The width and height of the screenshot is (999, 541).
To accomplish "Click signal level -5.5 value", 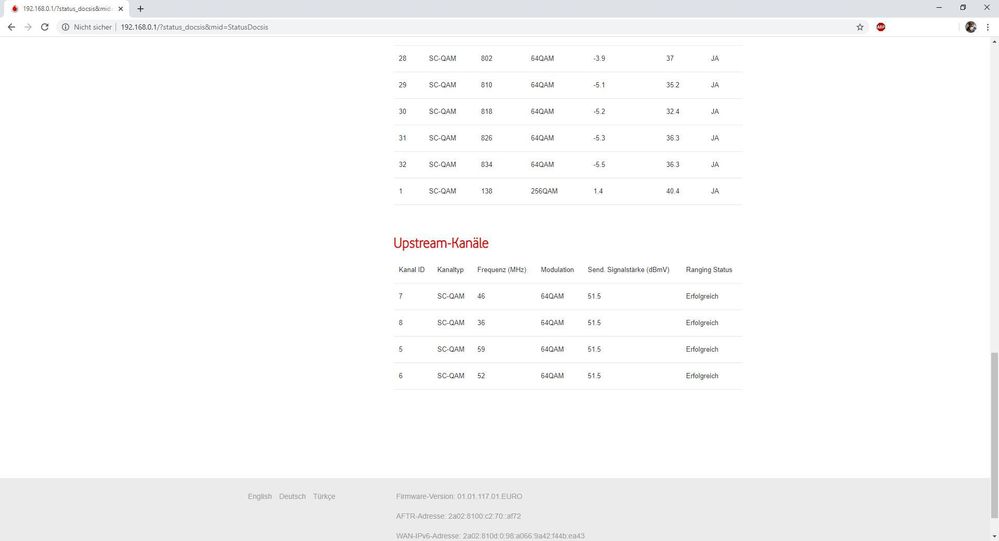I will 599,164.
